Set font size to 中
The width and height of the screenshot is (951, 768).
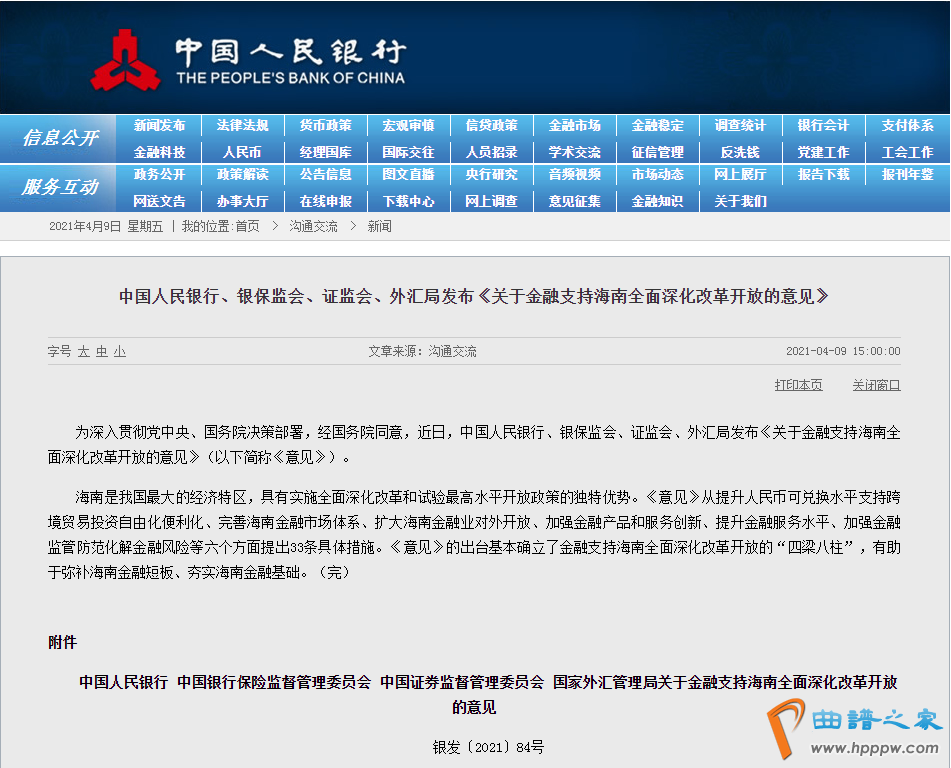click(102, 352)
